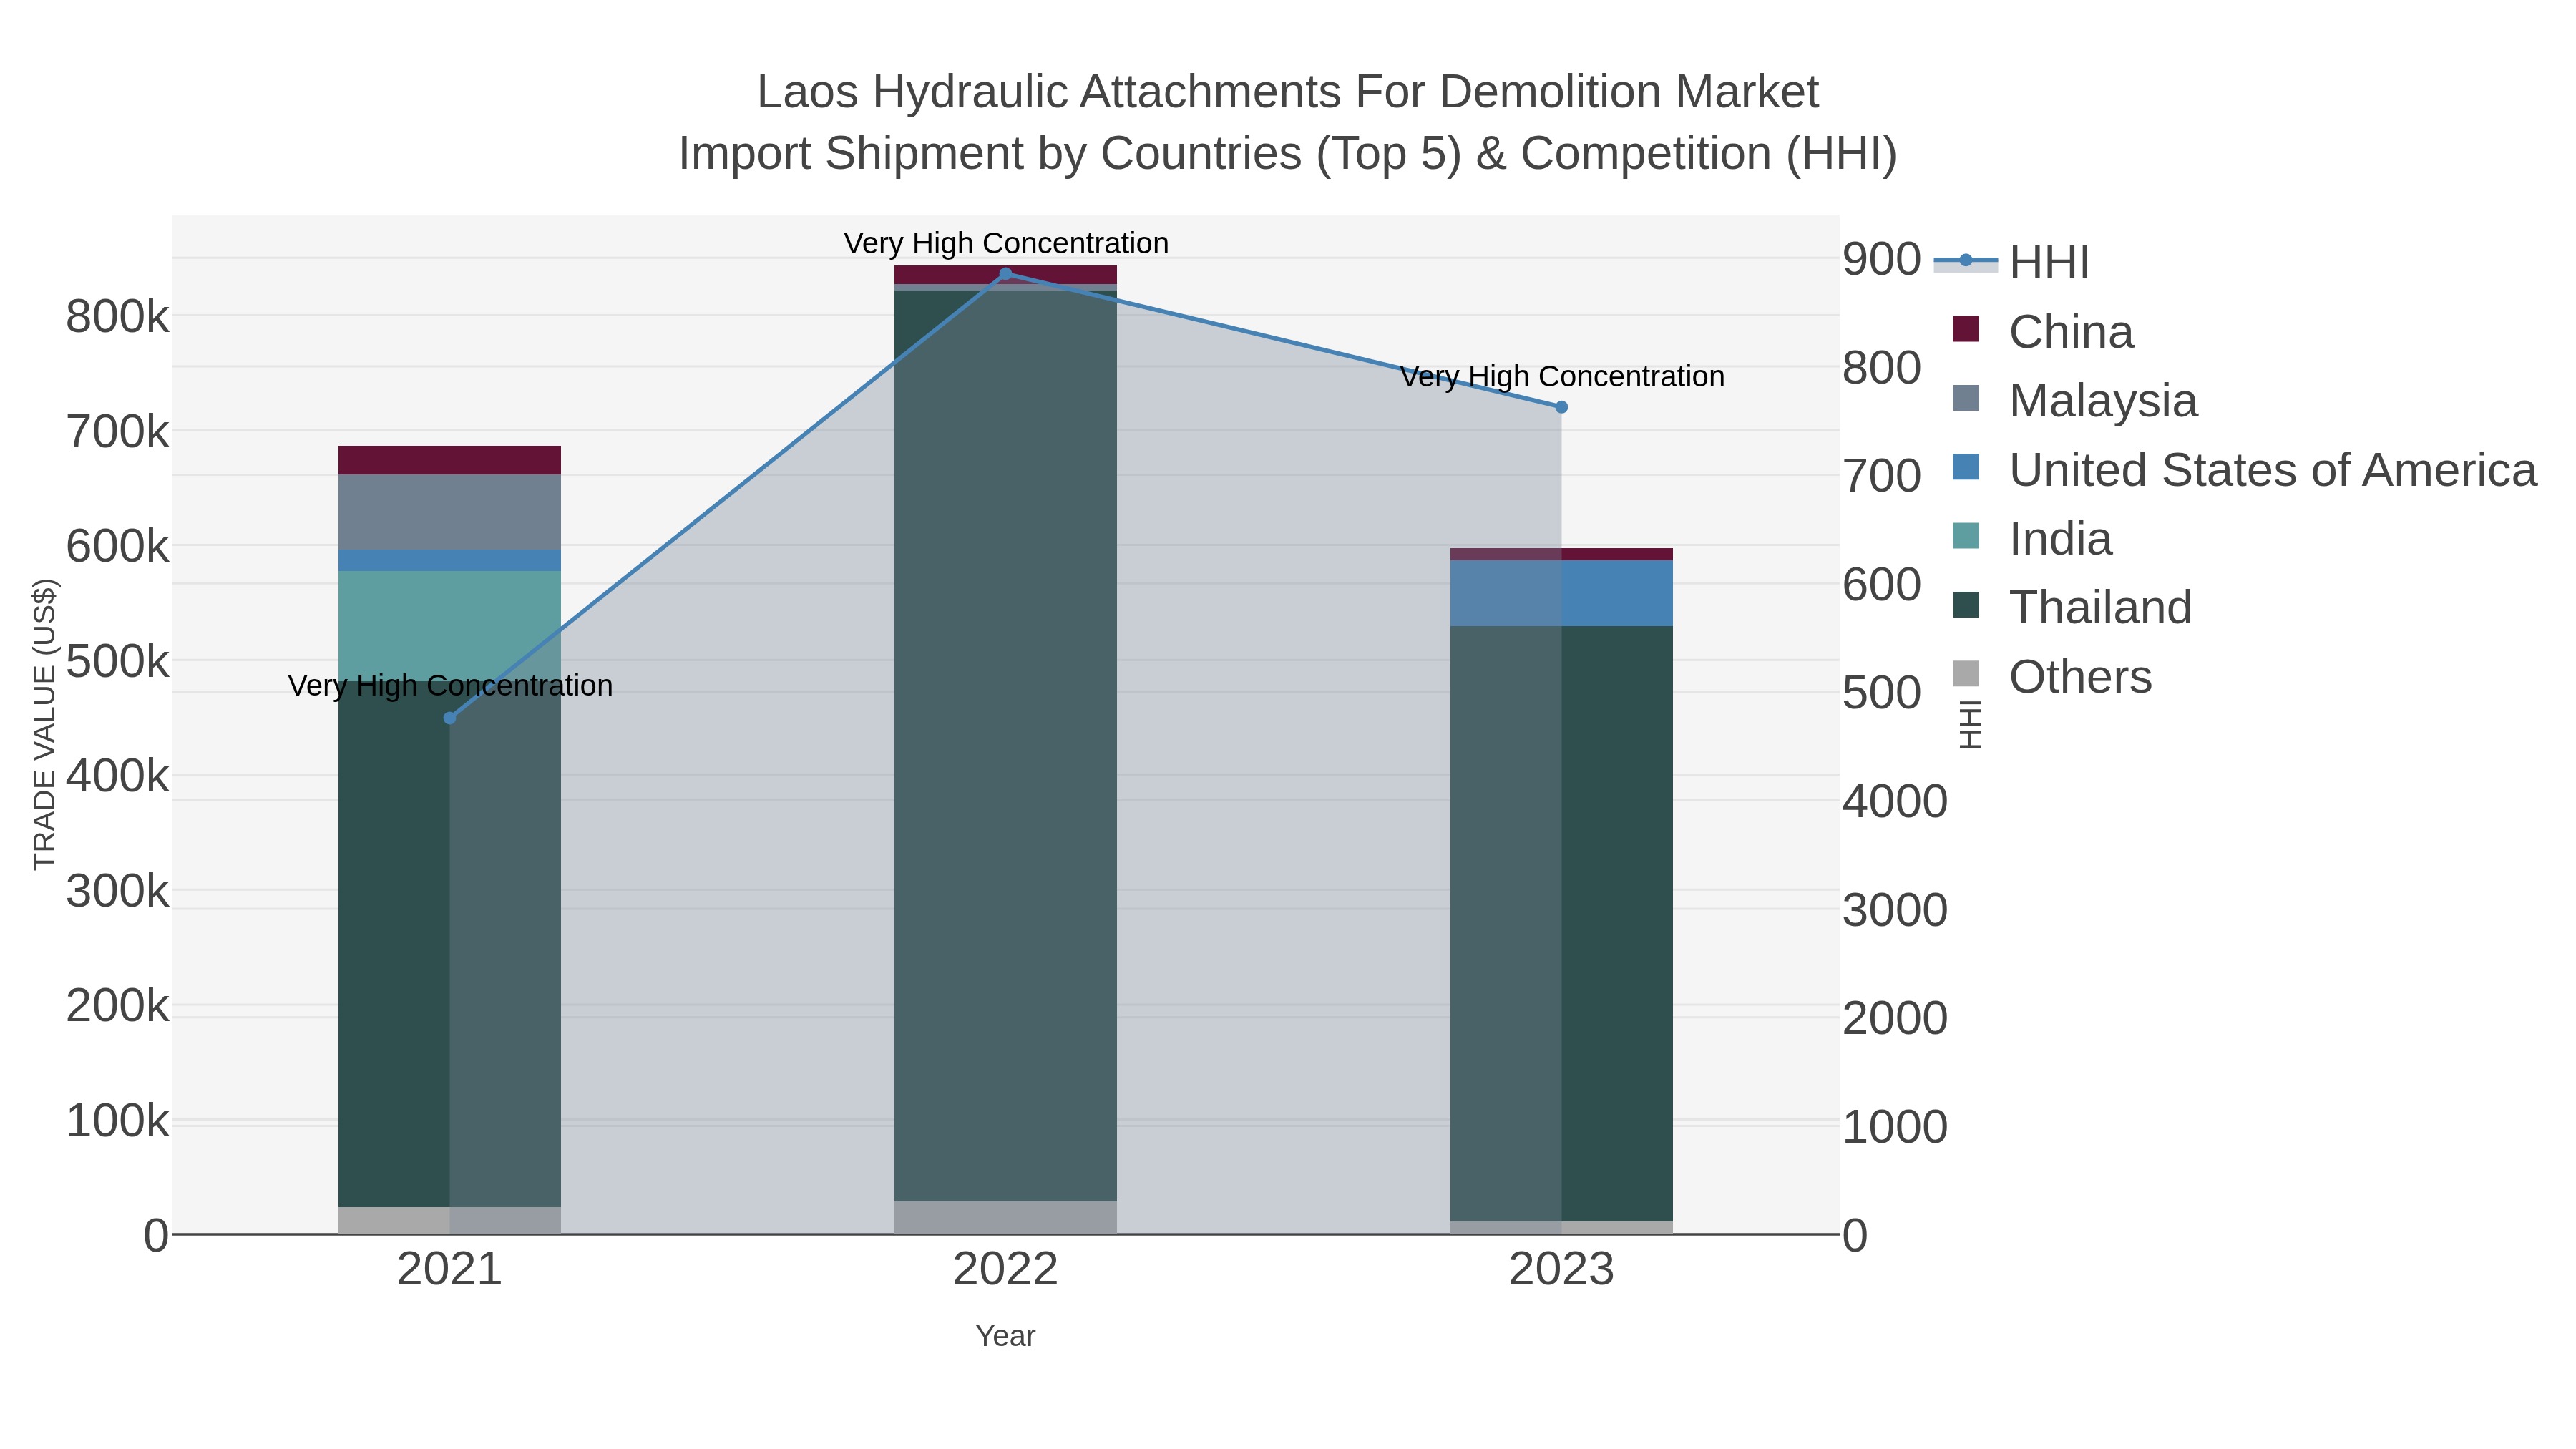Click the Year axis title
This screenshot has height=1449, width=2576.
click(1006, 1336)
